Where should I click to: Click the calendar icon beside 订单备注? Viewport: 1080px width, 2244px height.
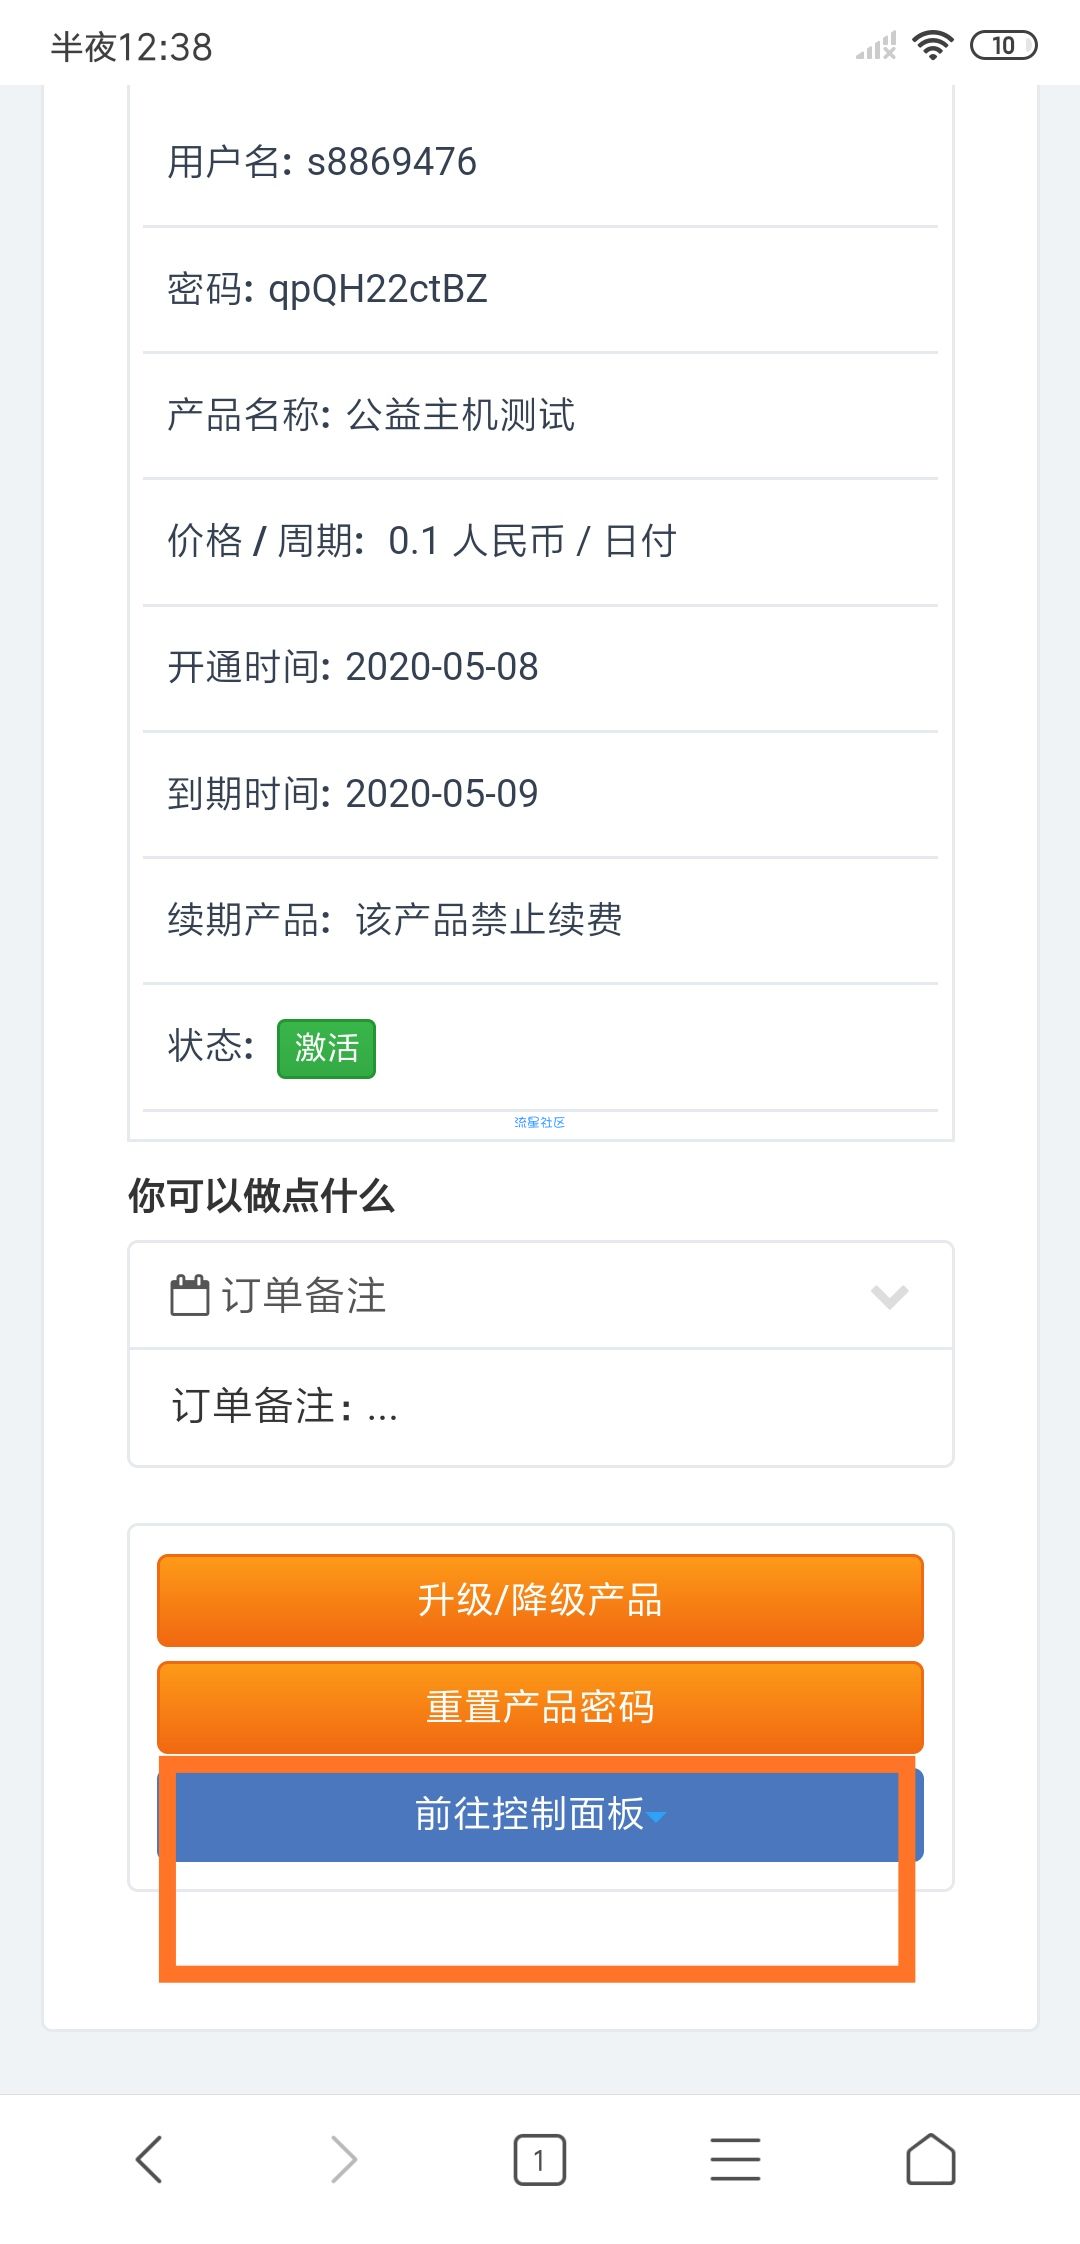click(x=189, y=1295)
